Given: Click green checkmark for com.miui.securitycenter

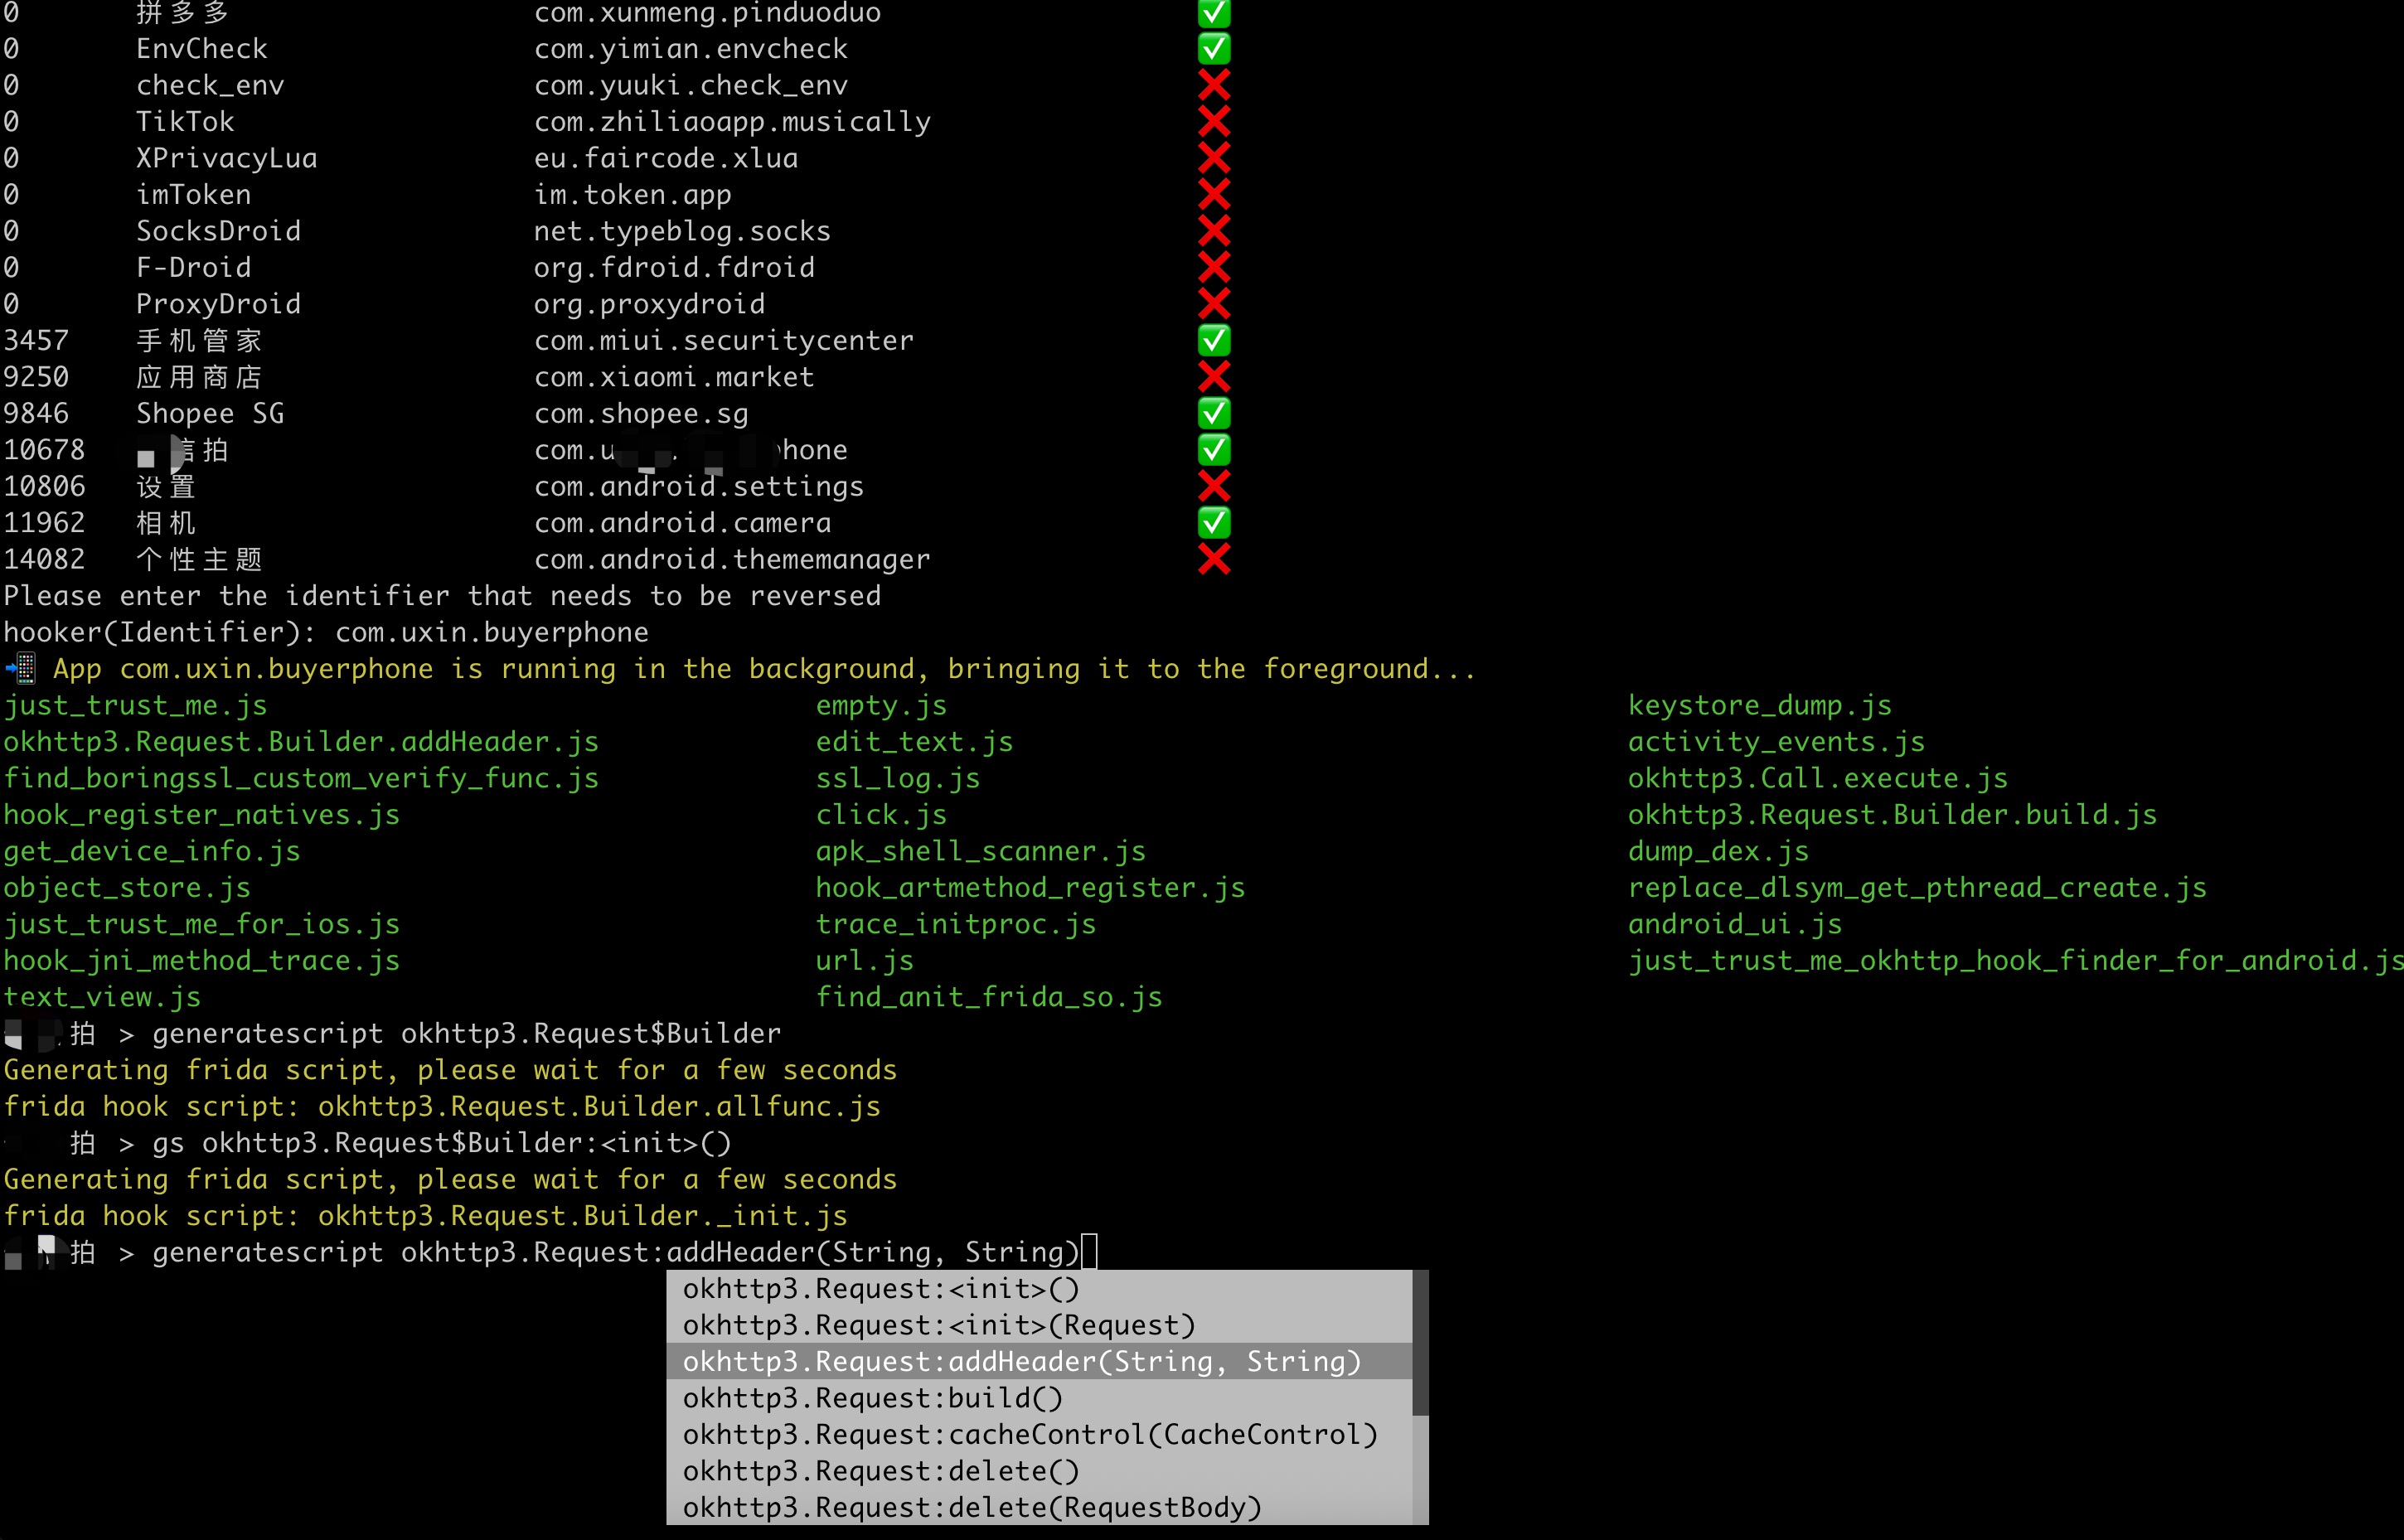Looking at the screenshot, I should (1213, 340).
